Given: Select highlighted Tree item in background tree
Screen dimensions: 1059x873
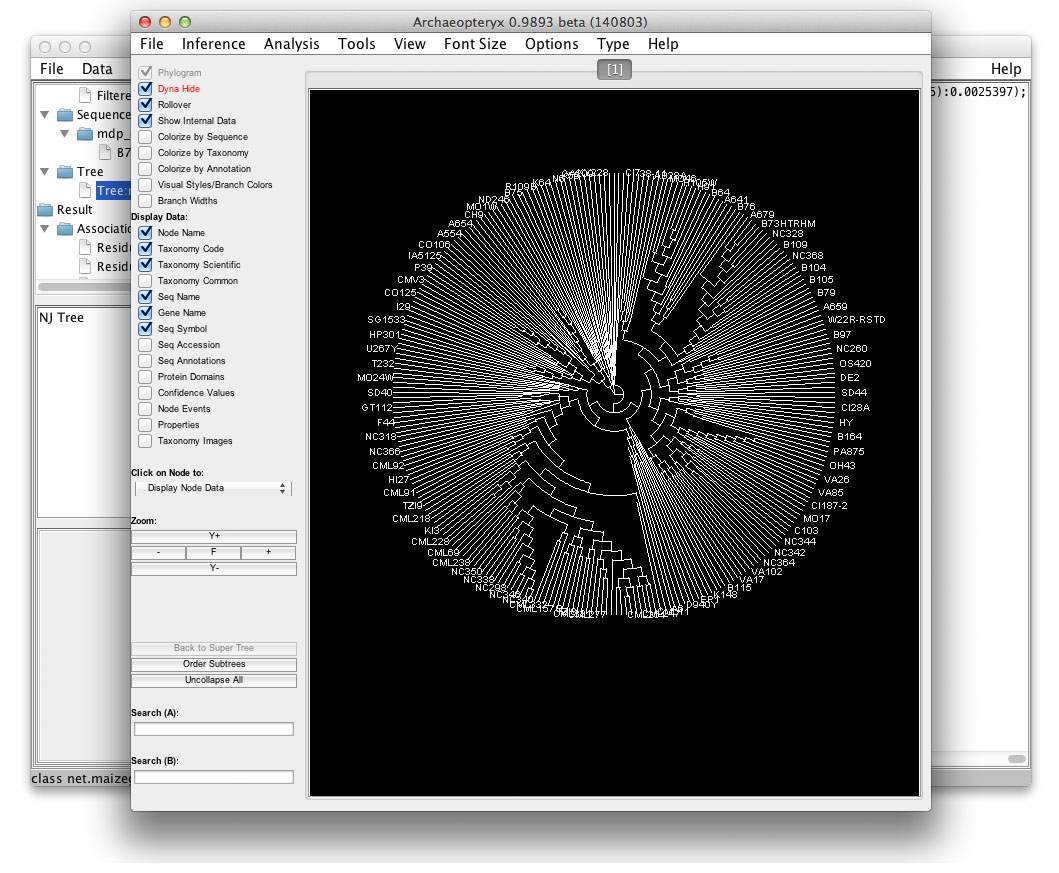Looking at the screenshot, I should [x=113, y=191].
